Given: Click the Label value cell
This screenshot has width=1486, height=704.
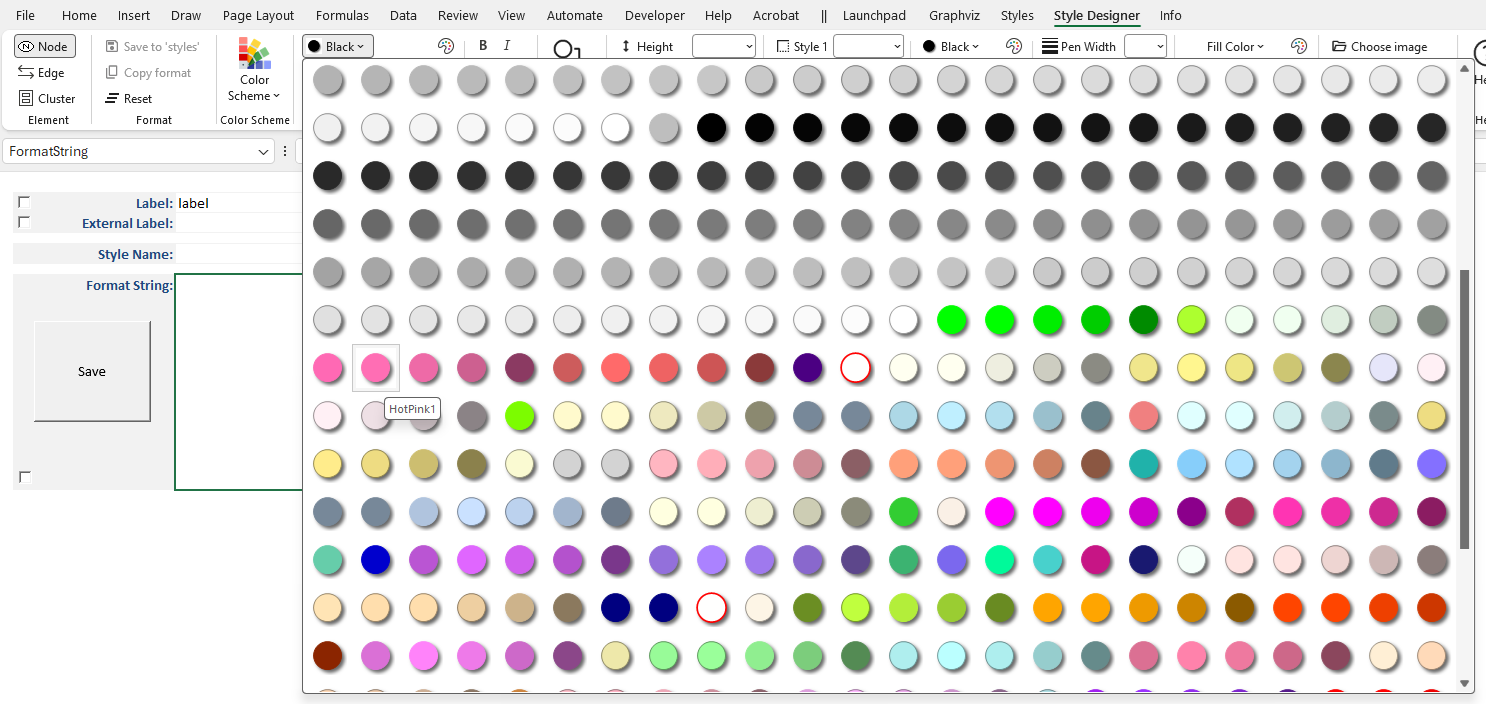Looking at the screenshot, I should [238, 203].
